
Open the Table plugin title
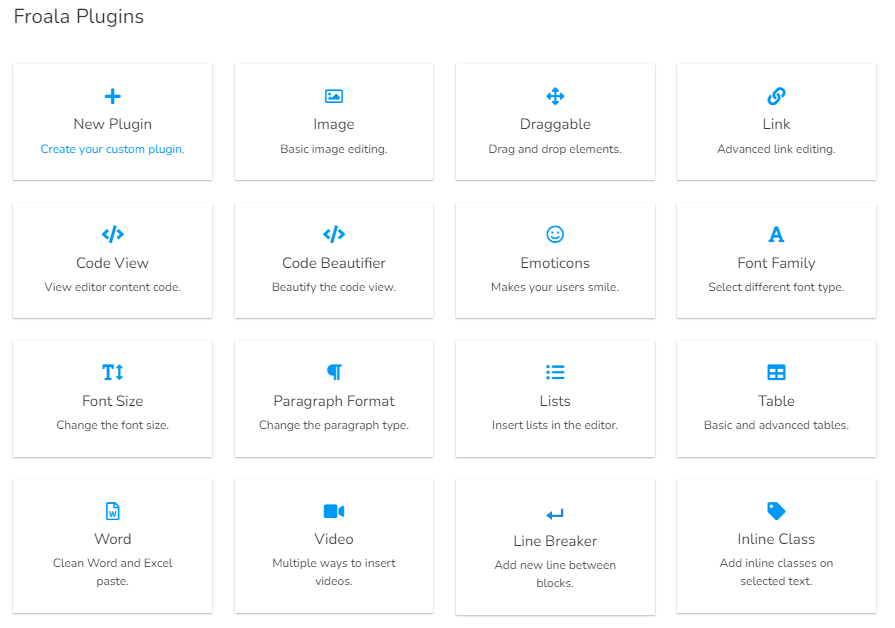tap(776, 401)
